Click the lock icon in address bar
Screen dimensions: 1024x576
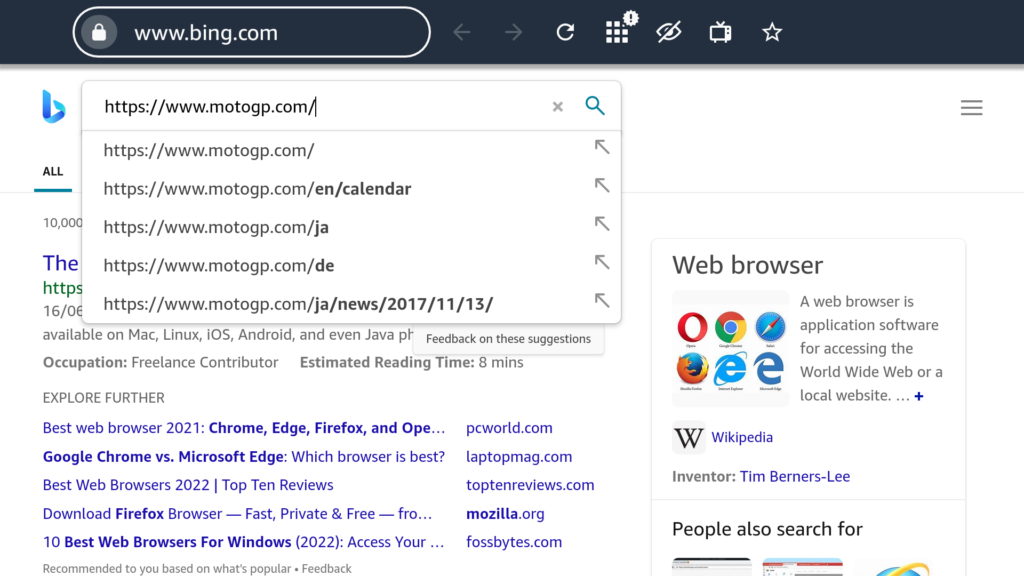[98, 33]
